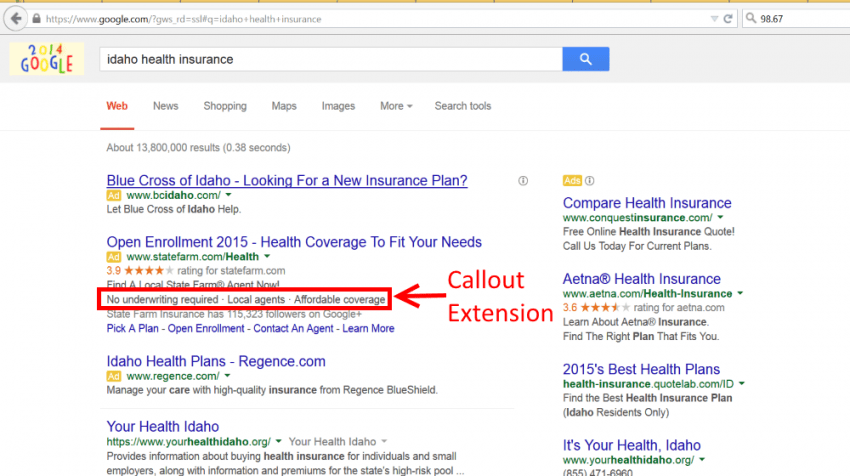Click the Ad badge next to www.regence.com

(113, 376)
